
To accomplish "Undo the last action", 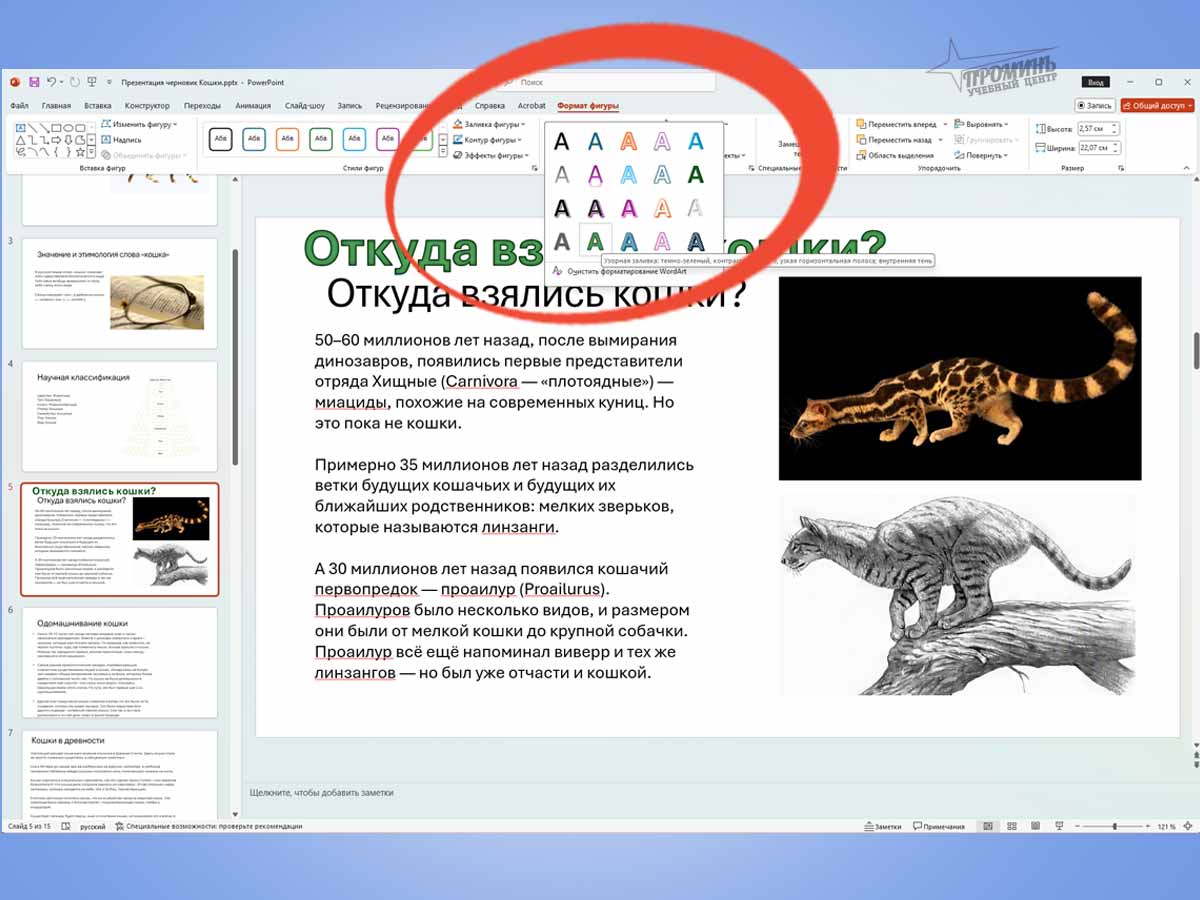I will 51,82.
